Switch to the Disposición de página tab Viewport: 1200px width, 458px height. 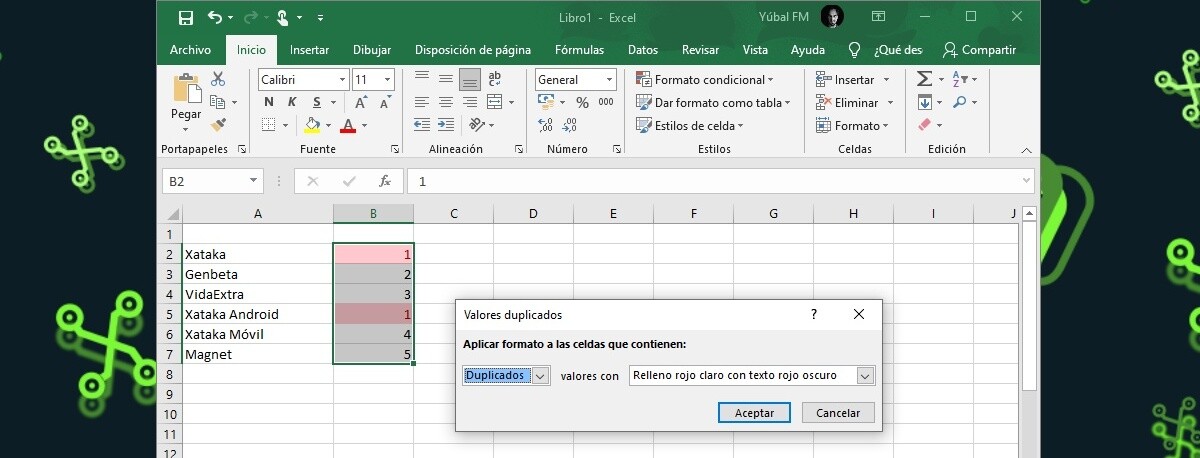[x=473, y=50]
